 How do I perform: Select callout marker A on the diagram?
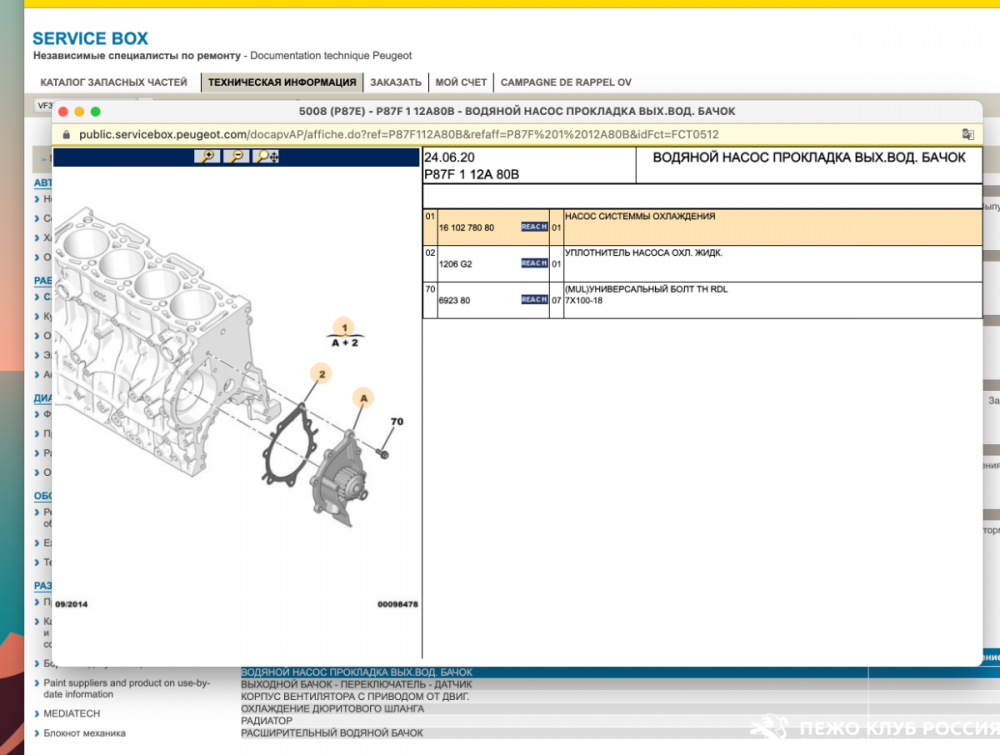click(363, 398)
